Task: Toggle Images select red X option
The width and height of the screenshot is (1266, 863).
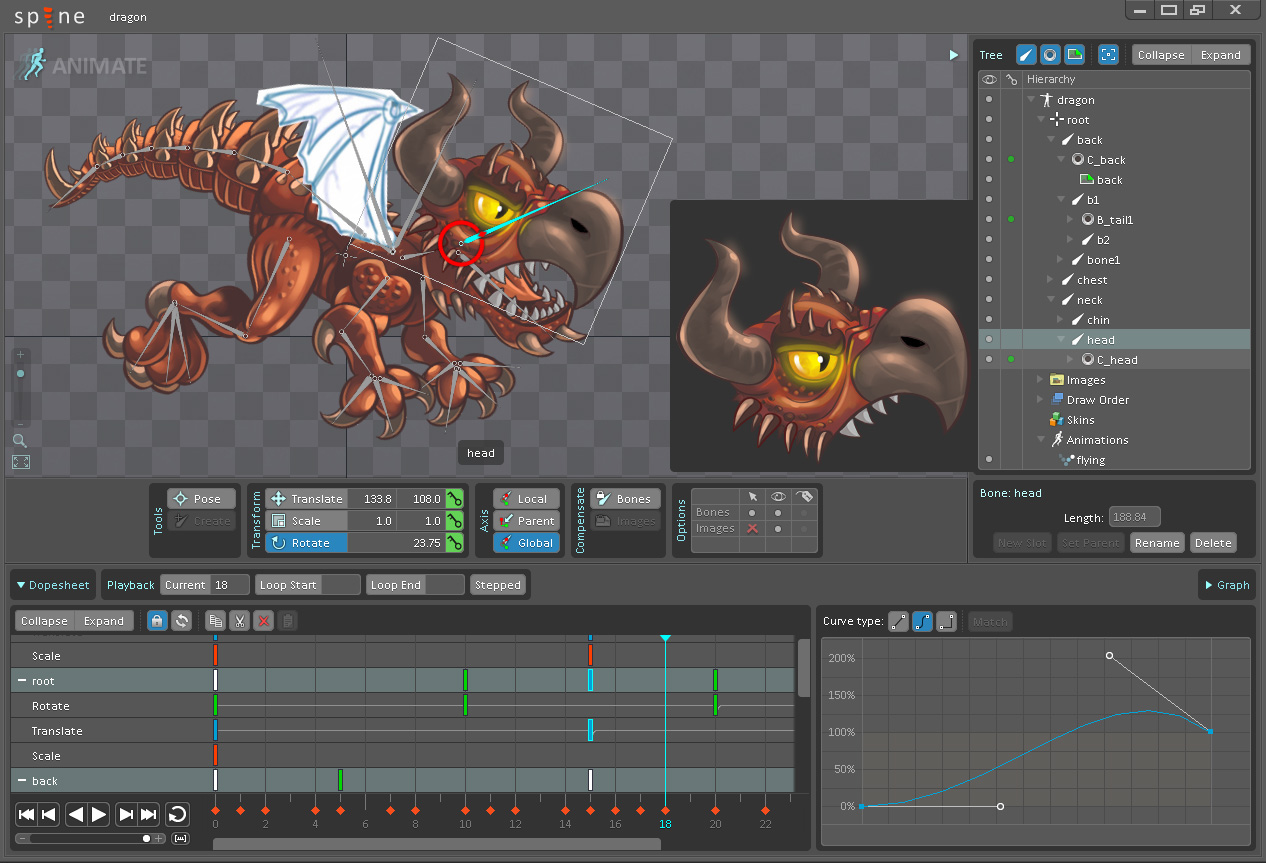Action: [752, 528]
